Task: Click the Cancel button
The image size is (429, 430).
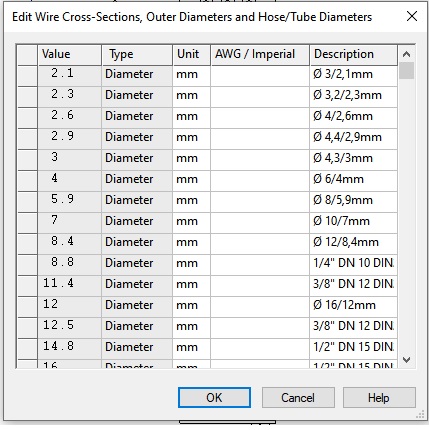Action: [298, 397]
